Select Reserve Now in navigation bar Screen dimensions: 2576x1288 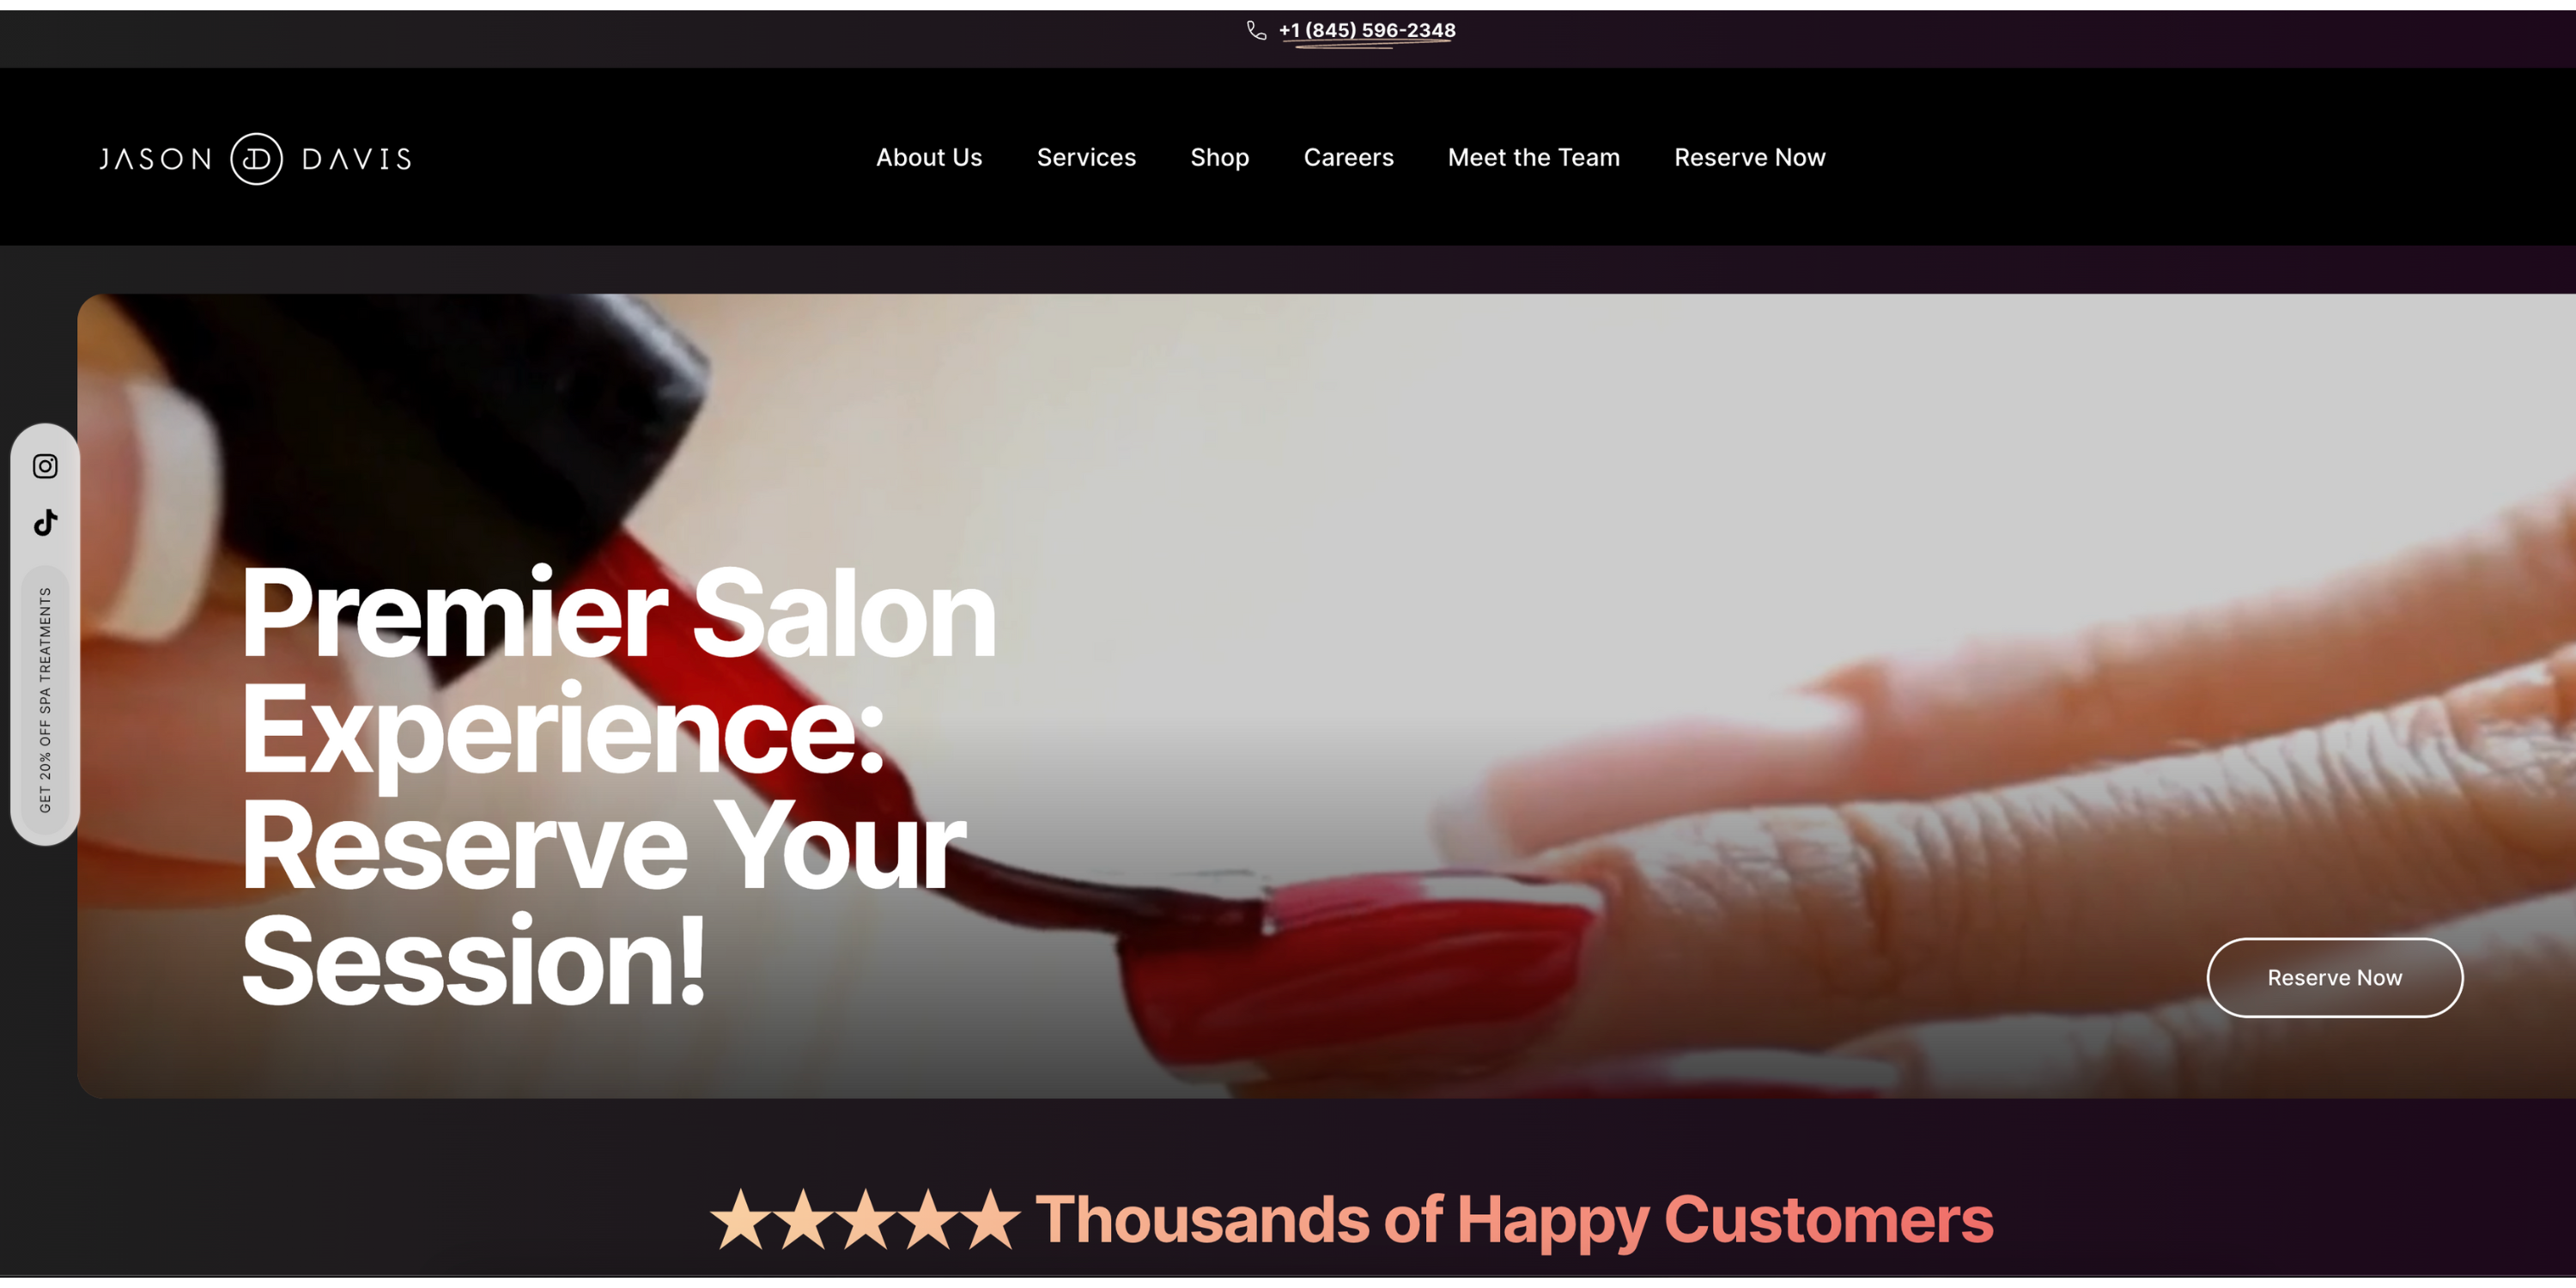(x=1749, y=157)
